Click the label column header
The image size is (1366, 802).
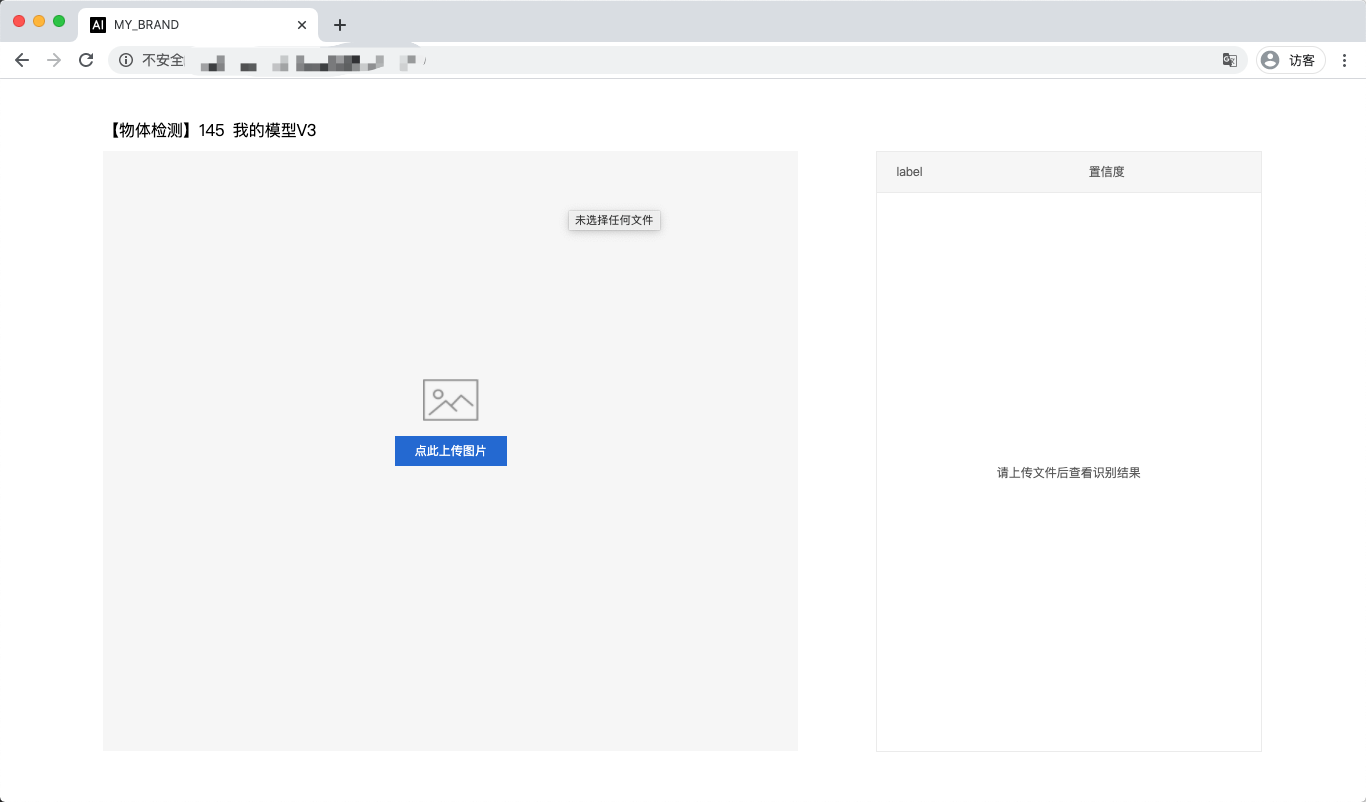point(909,172)
